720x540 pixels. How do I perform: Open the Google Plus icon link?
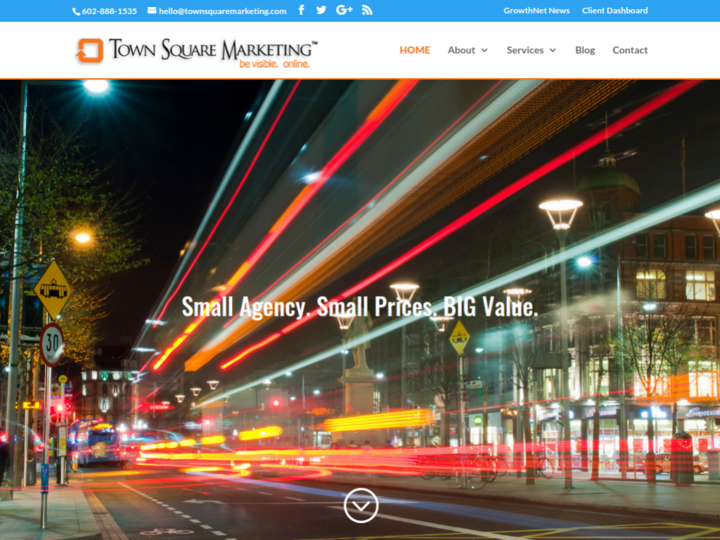pyautogui.click(x=344, y=10)
